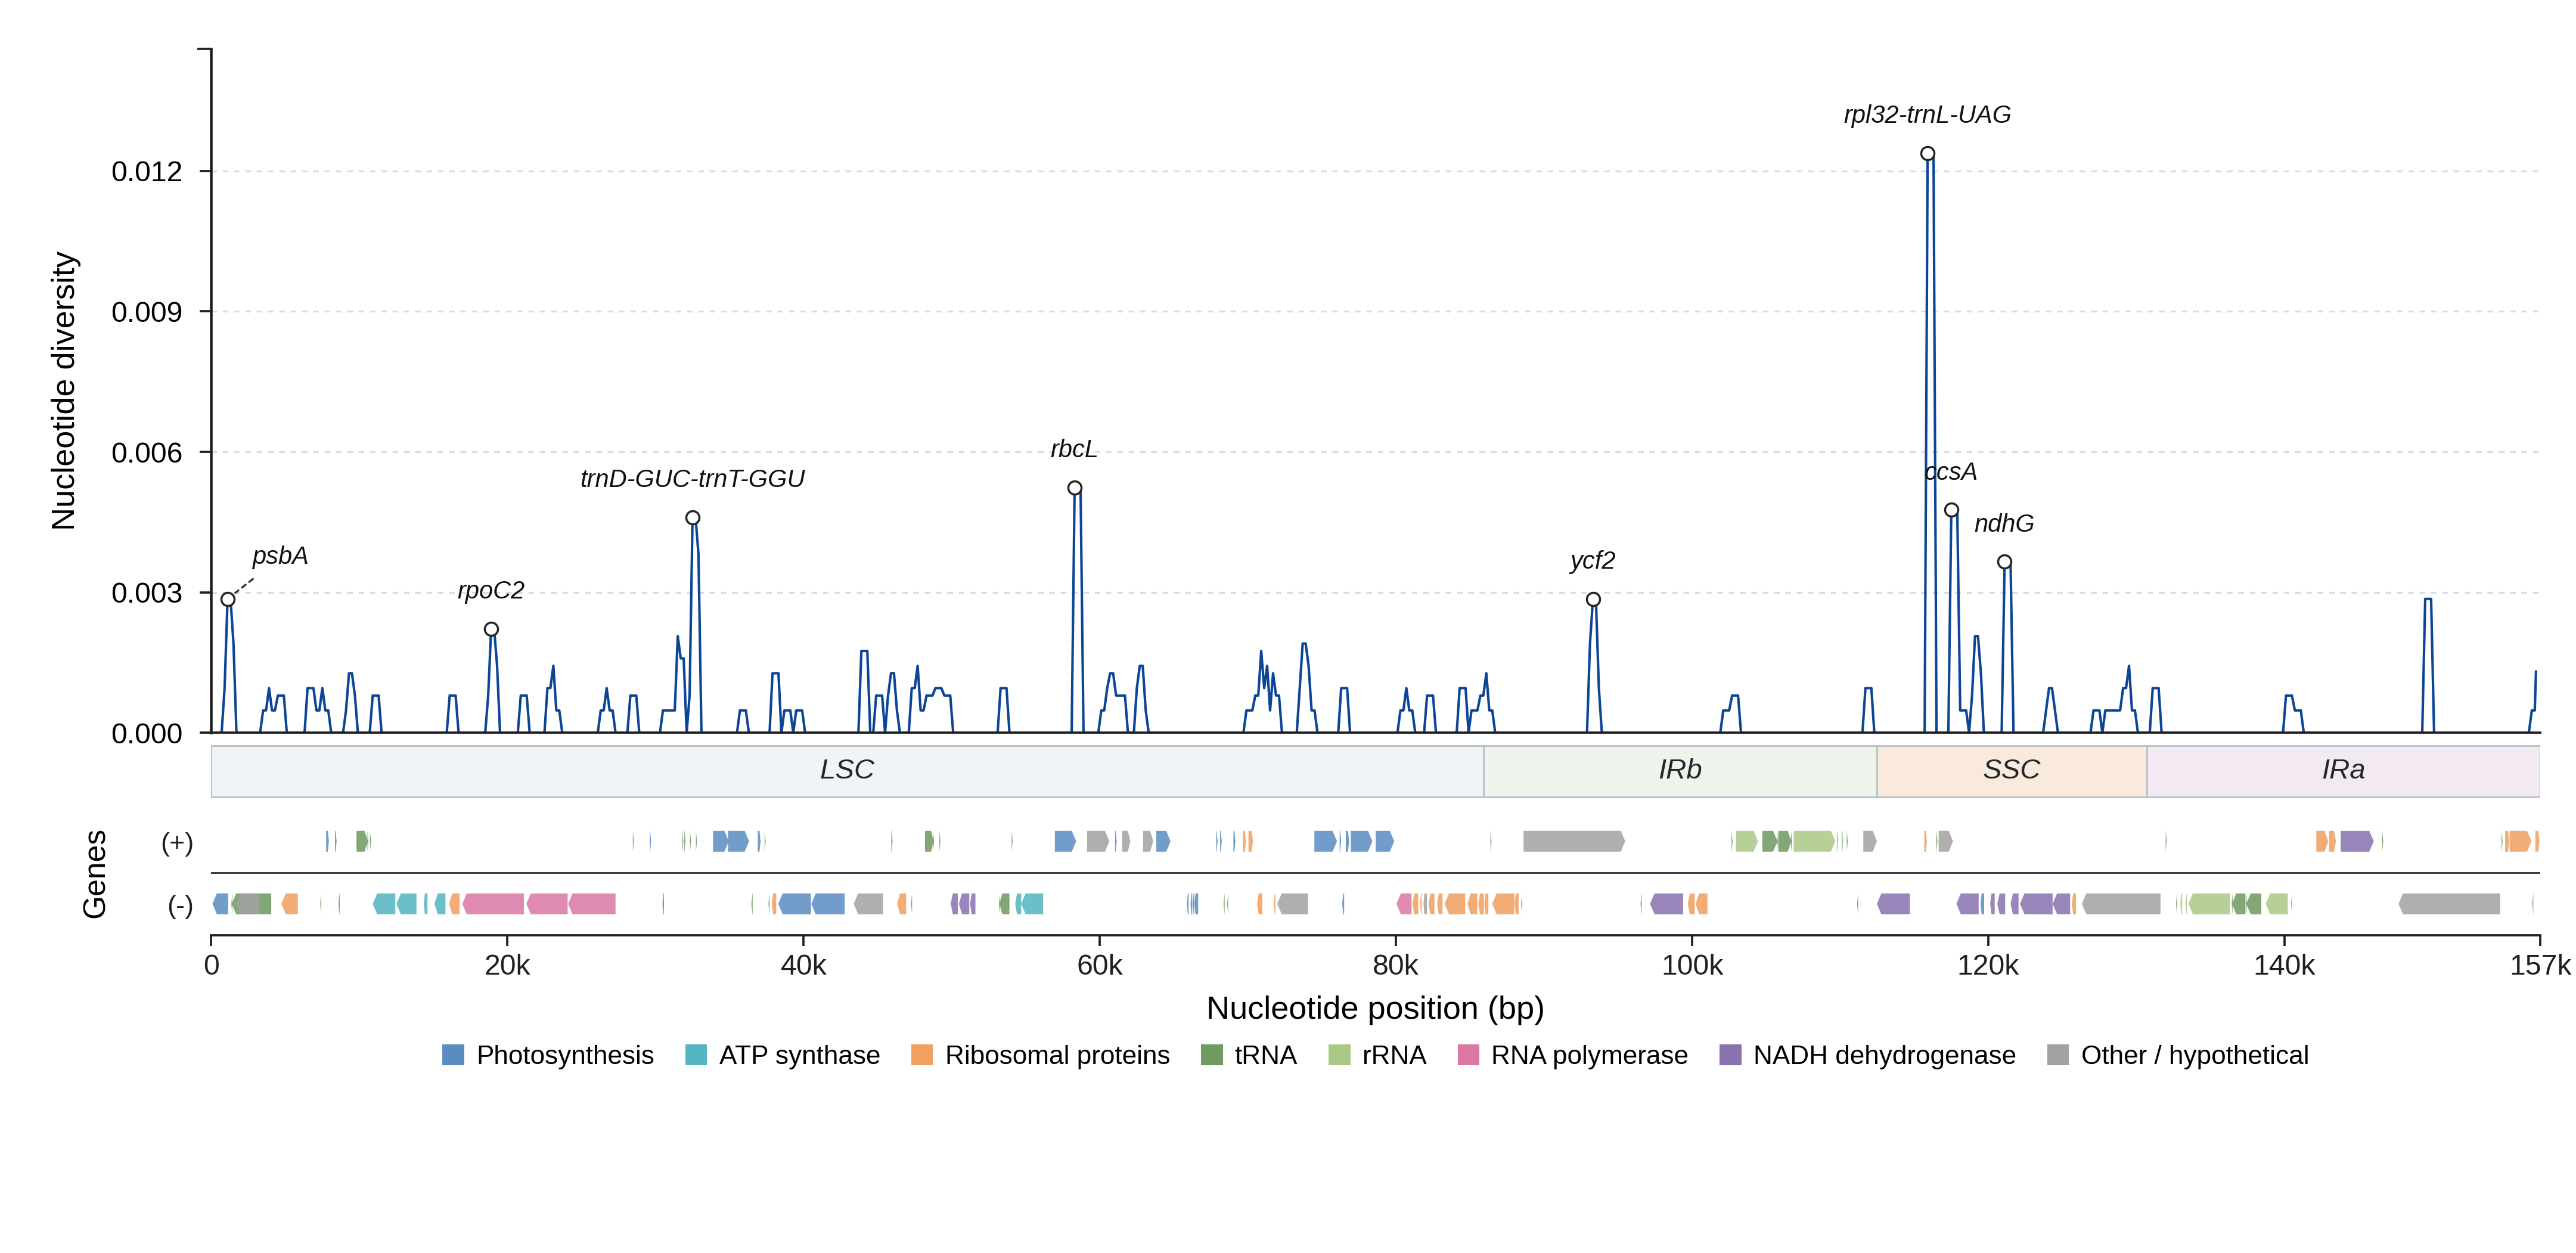
Task: Click the 140k x-axis tick label
Action: [2284, 965]
